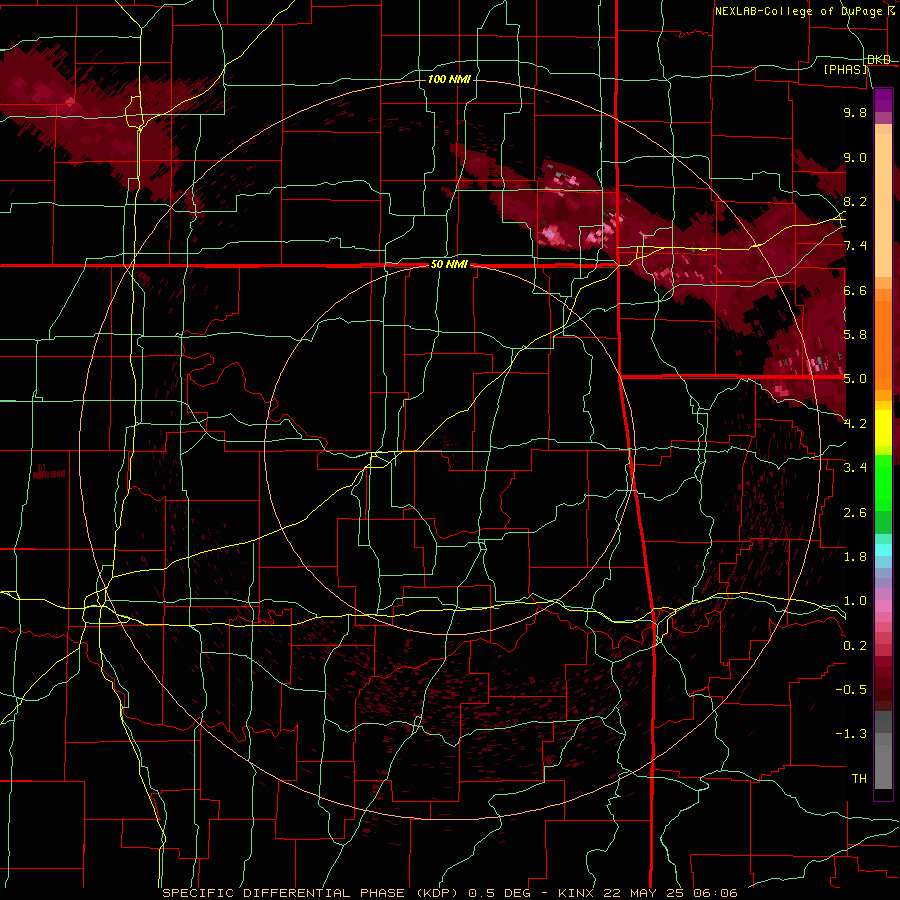900x900 pixels.
Task: Click the 7.4 legend value
Action: coord(855,246)
